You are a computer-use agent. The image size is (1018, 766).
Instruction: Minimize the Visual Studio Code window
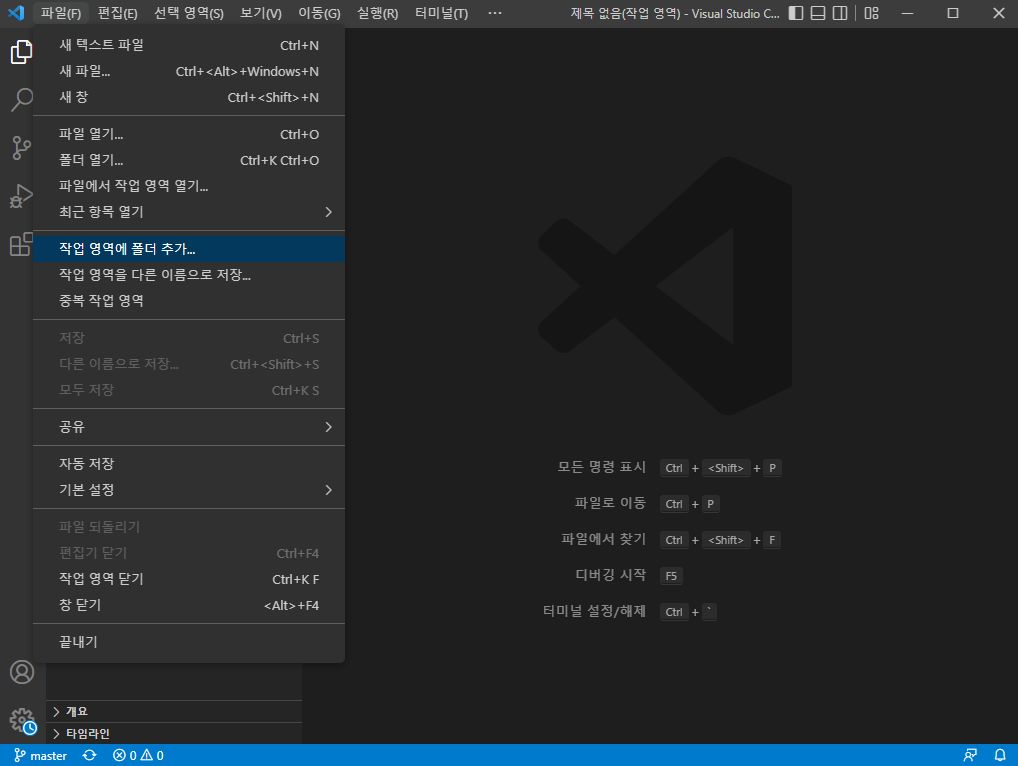tap(908, 13)
